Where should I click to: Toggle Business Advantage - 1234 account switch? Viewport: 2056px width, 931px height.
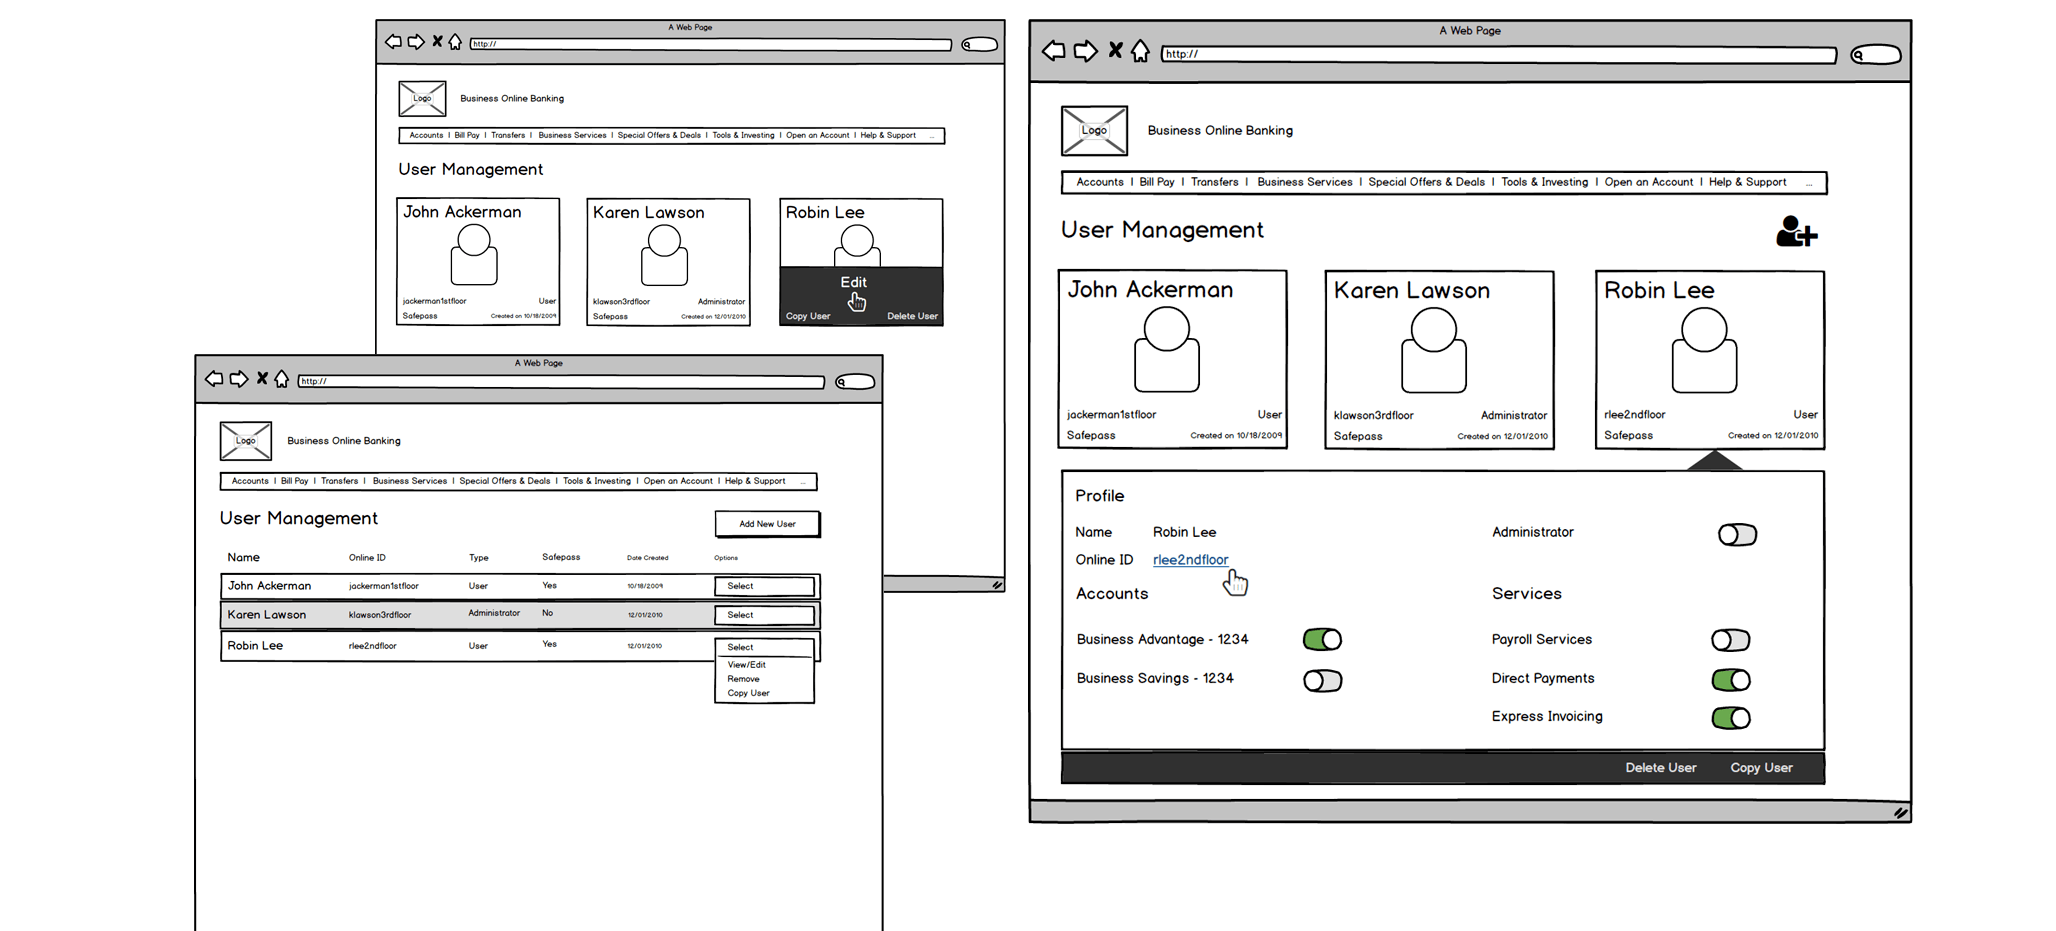tap(1322, 640)
